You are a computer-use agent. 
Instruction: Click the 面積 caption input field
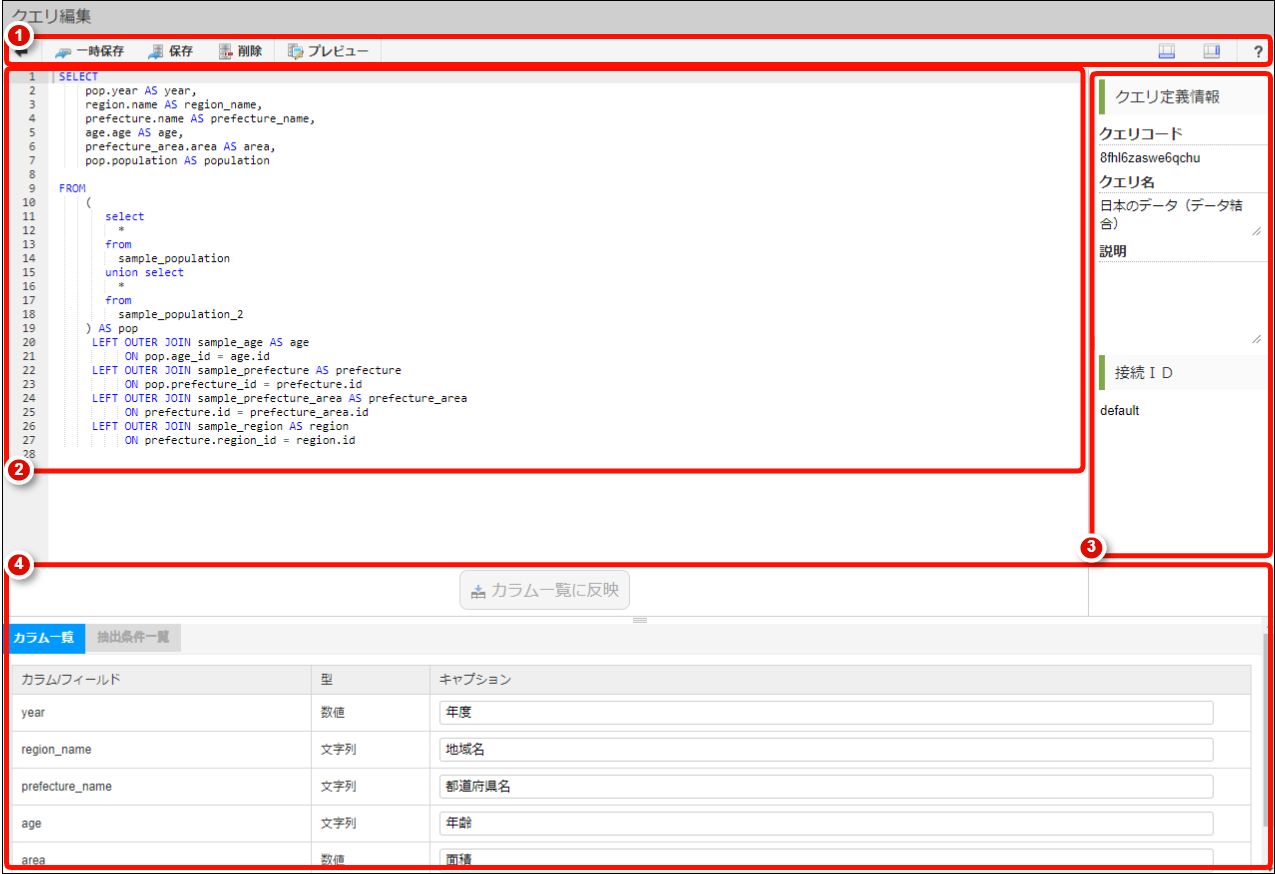(x=826, y=859)
